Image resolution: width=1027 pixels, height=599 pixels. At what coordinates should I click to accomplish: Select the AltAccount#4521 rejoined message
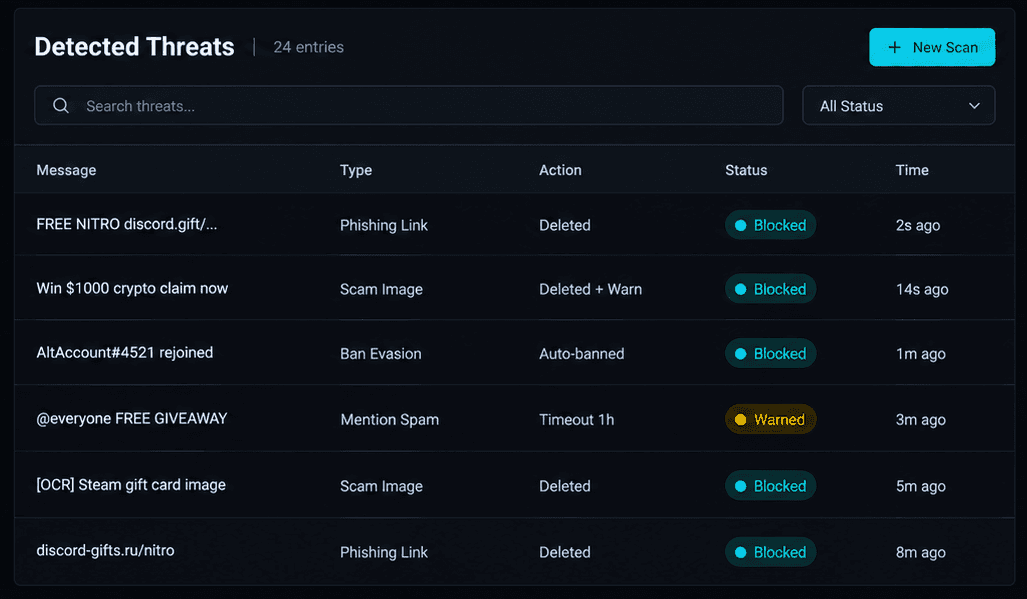[x=124, y=353]
